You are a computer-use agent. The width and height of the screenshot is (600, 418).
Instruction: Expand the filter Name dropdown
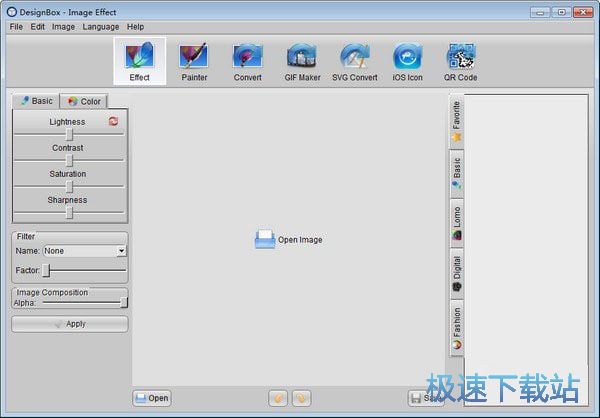pyautogui.click(x=121, y=251)
